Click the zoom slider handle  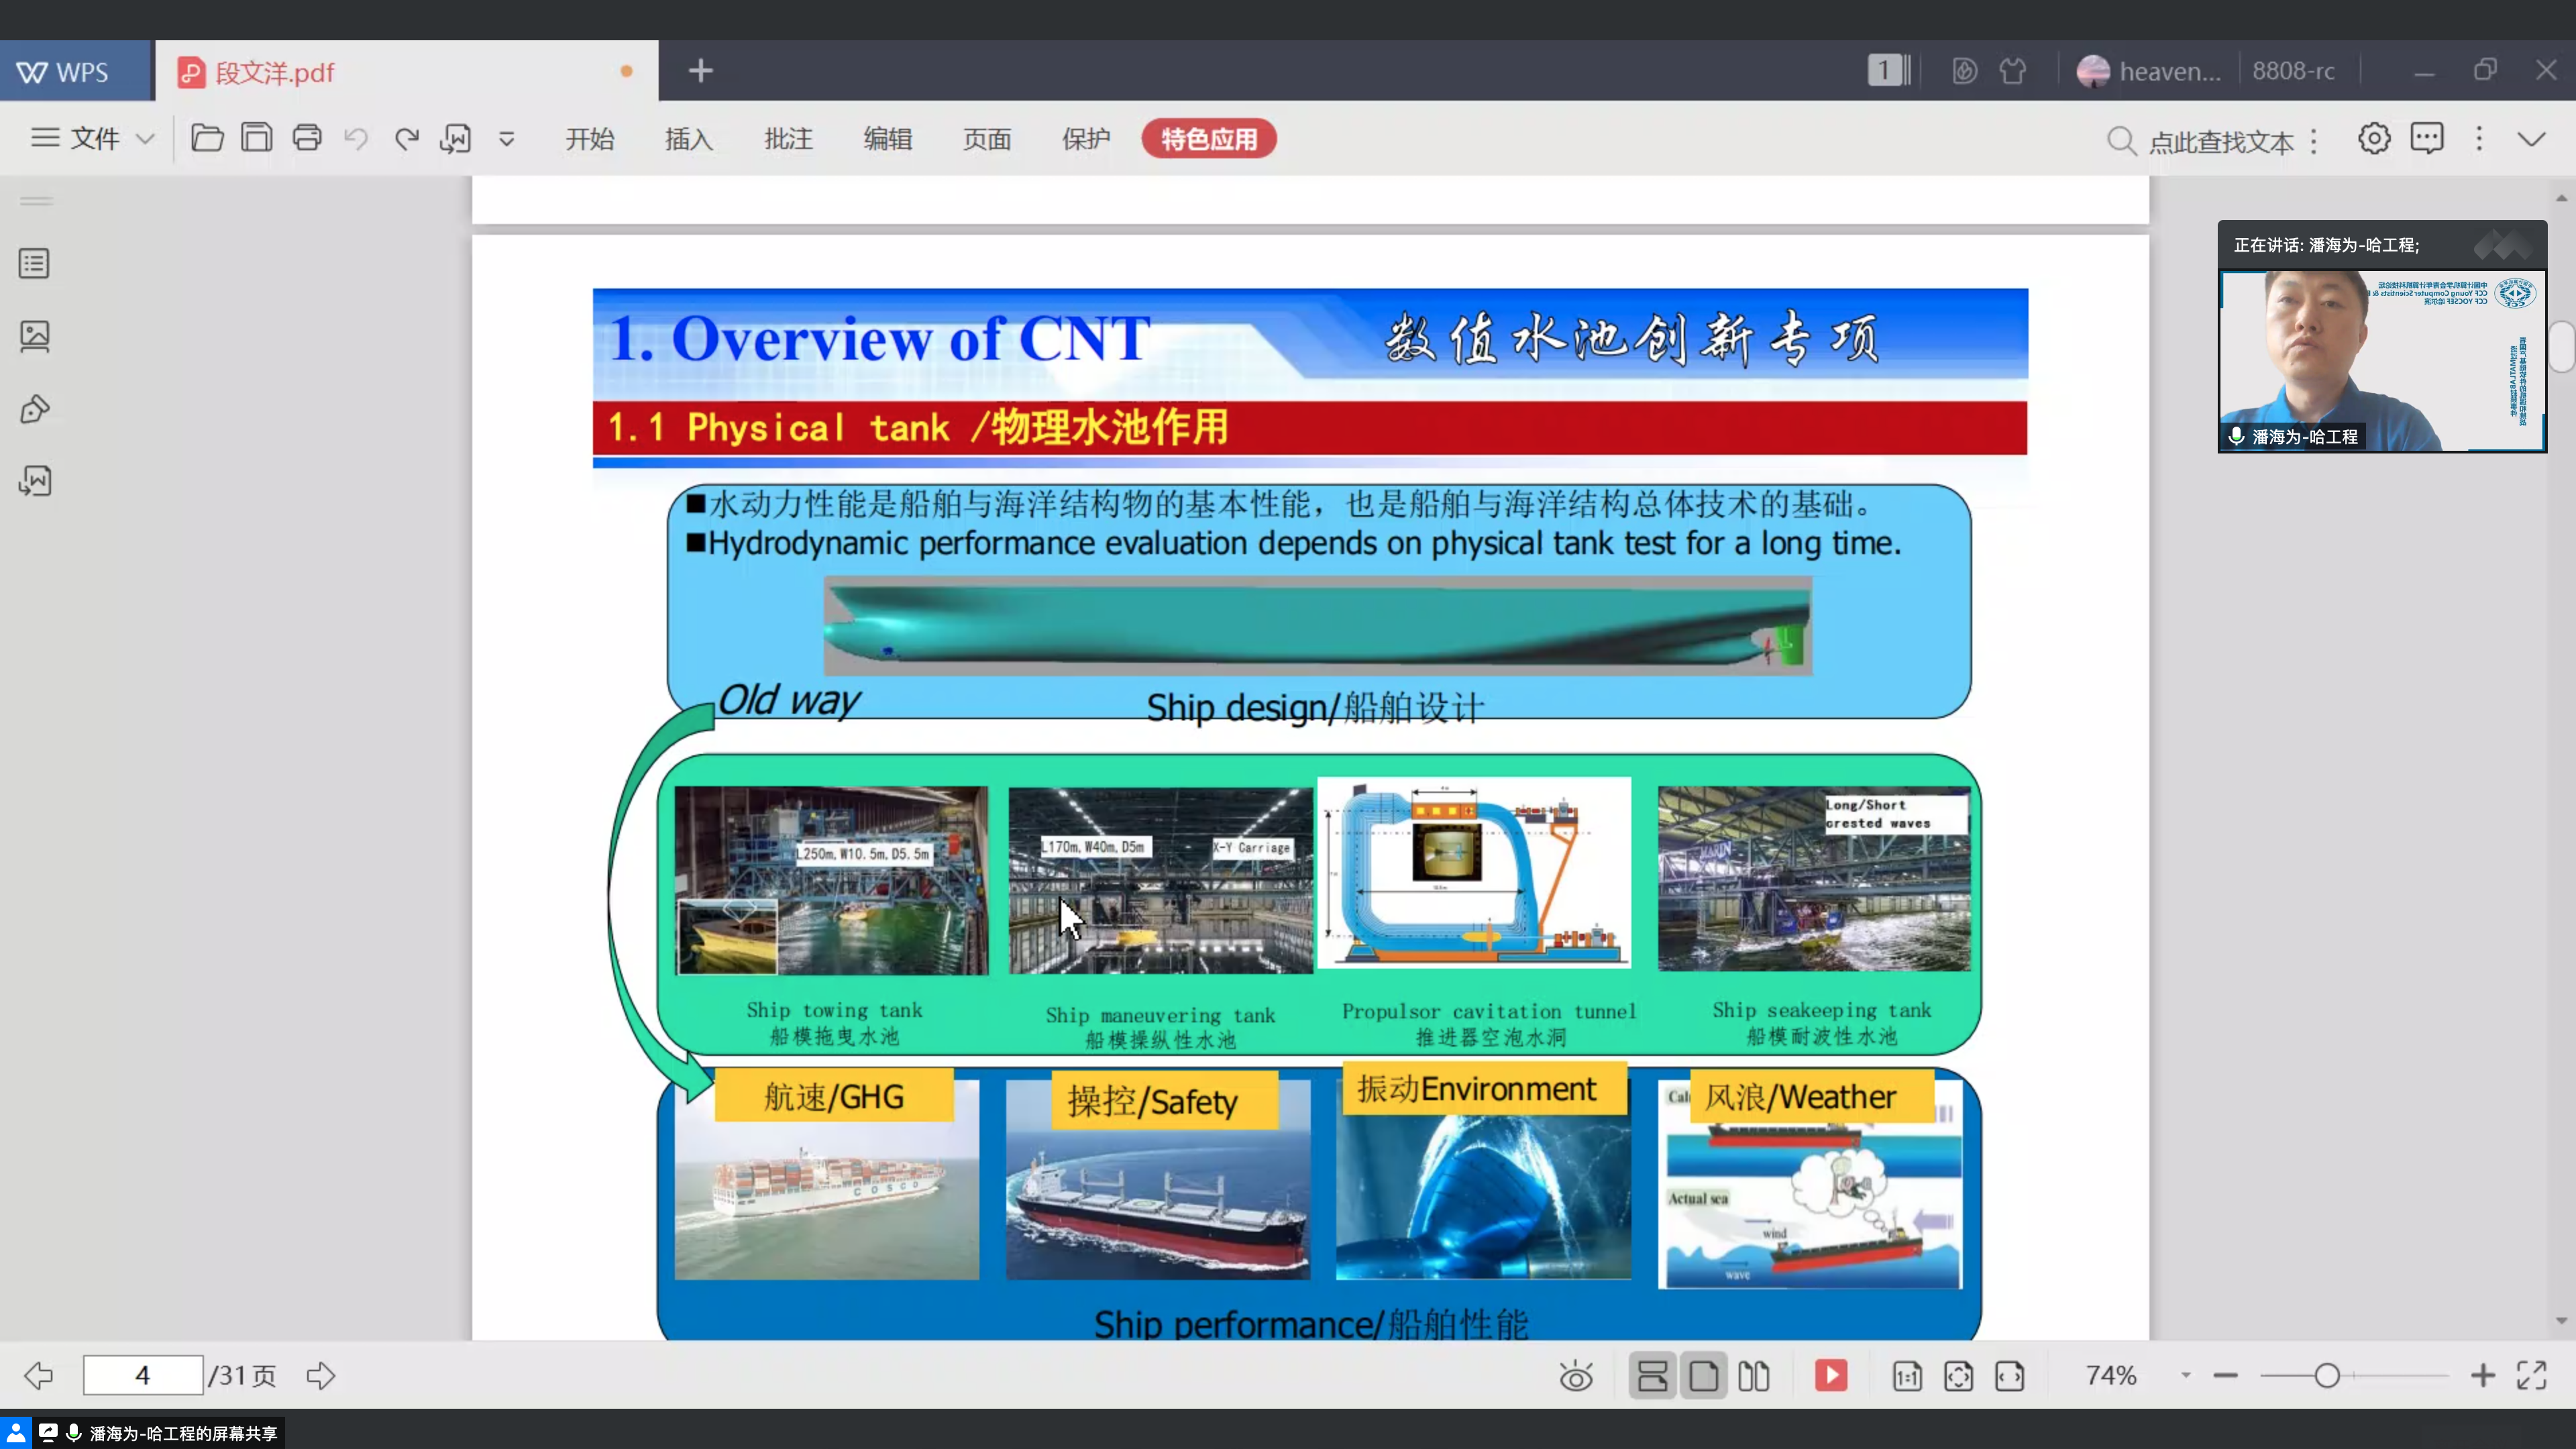2327,1375
